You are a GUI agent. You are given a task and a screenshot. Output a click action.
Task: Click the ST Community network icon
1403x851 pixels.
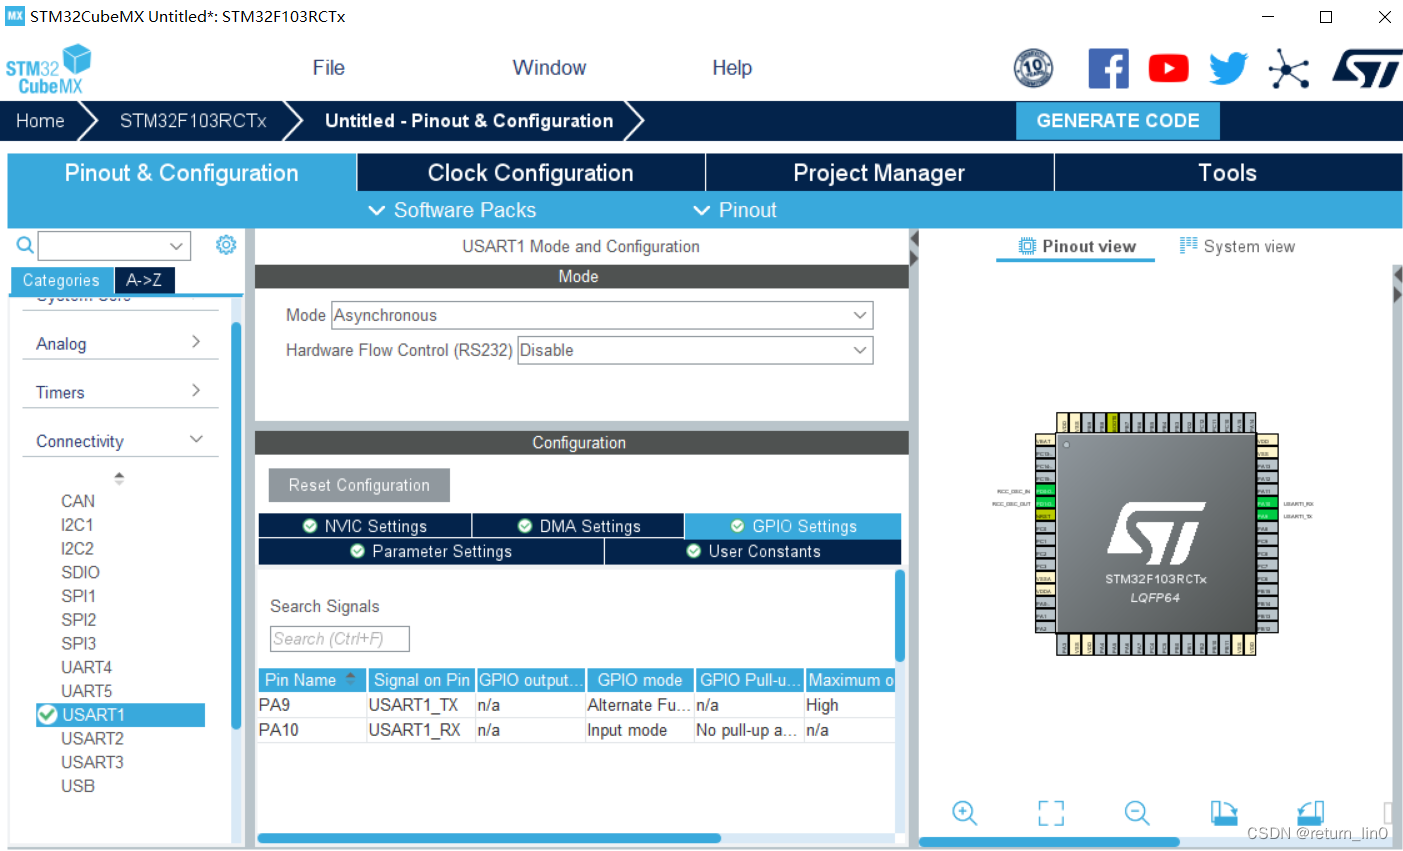point(1289,68)
